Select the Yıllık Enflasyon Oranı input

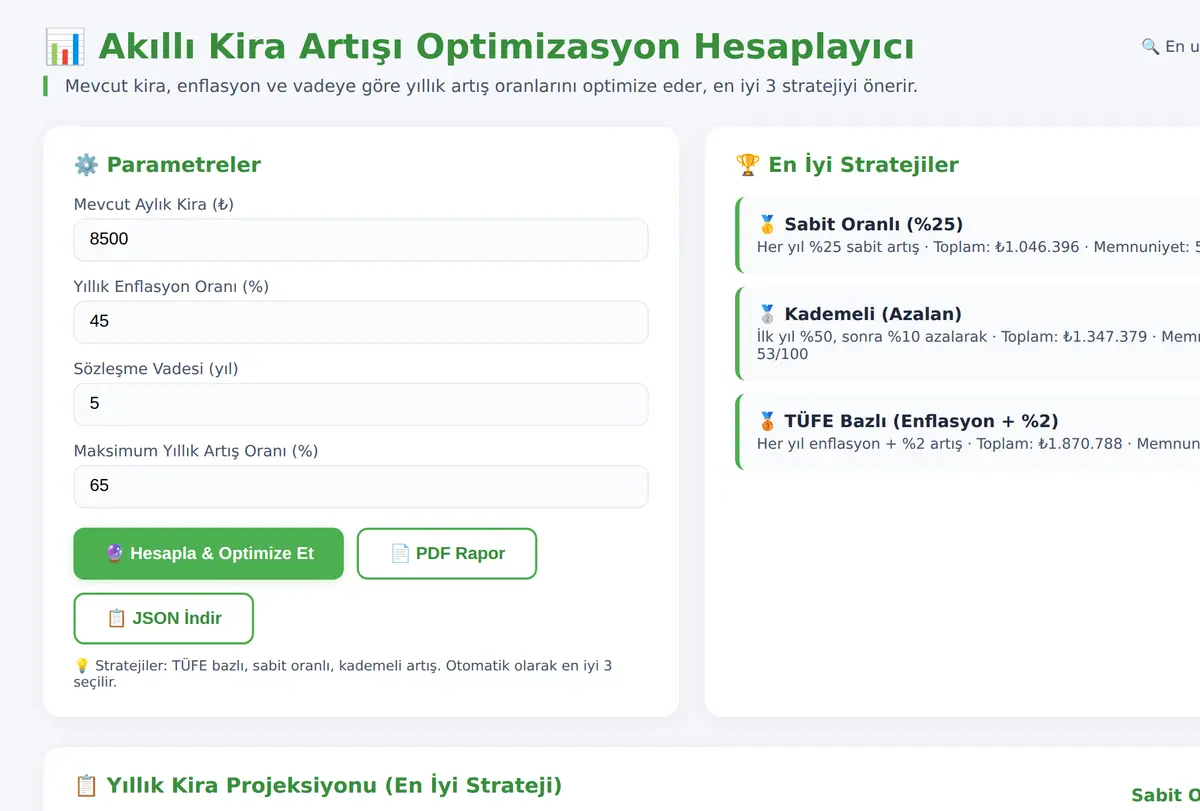361,322
